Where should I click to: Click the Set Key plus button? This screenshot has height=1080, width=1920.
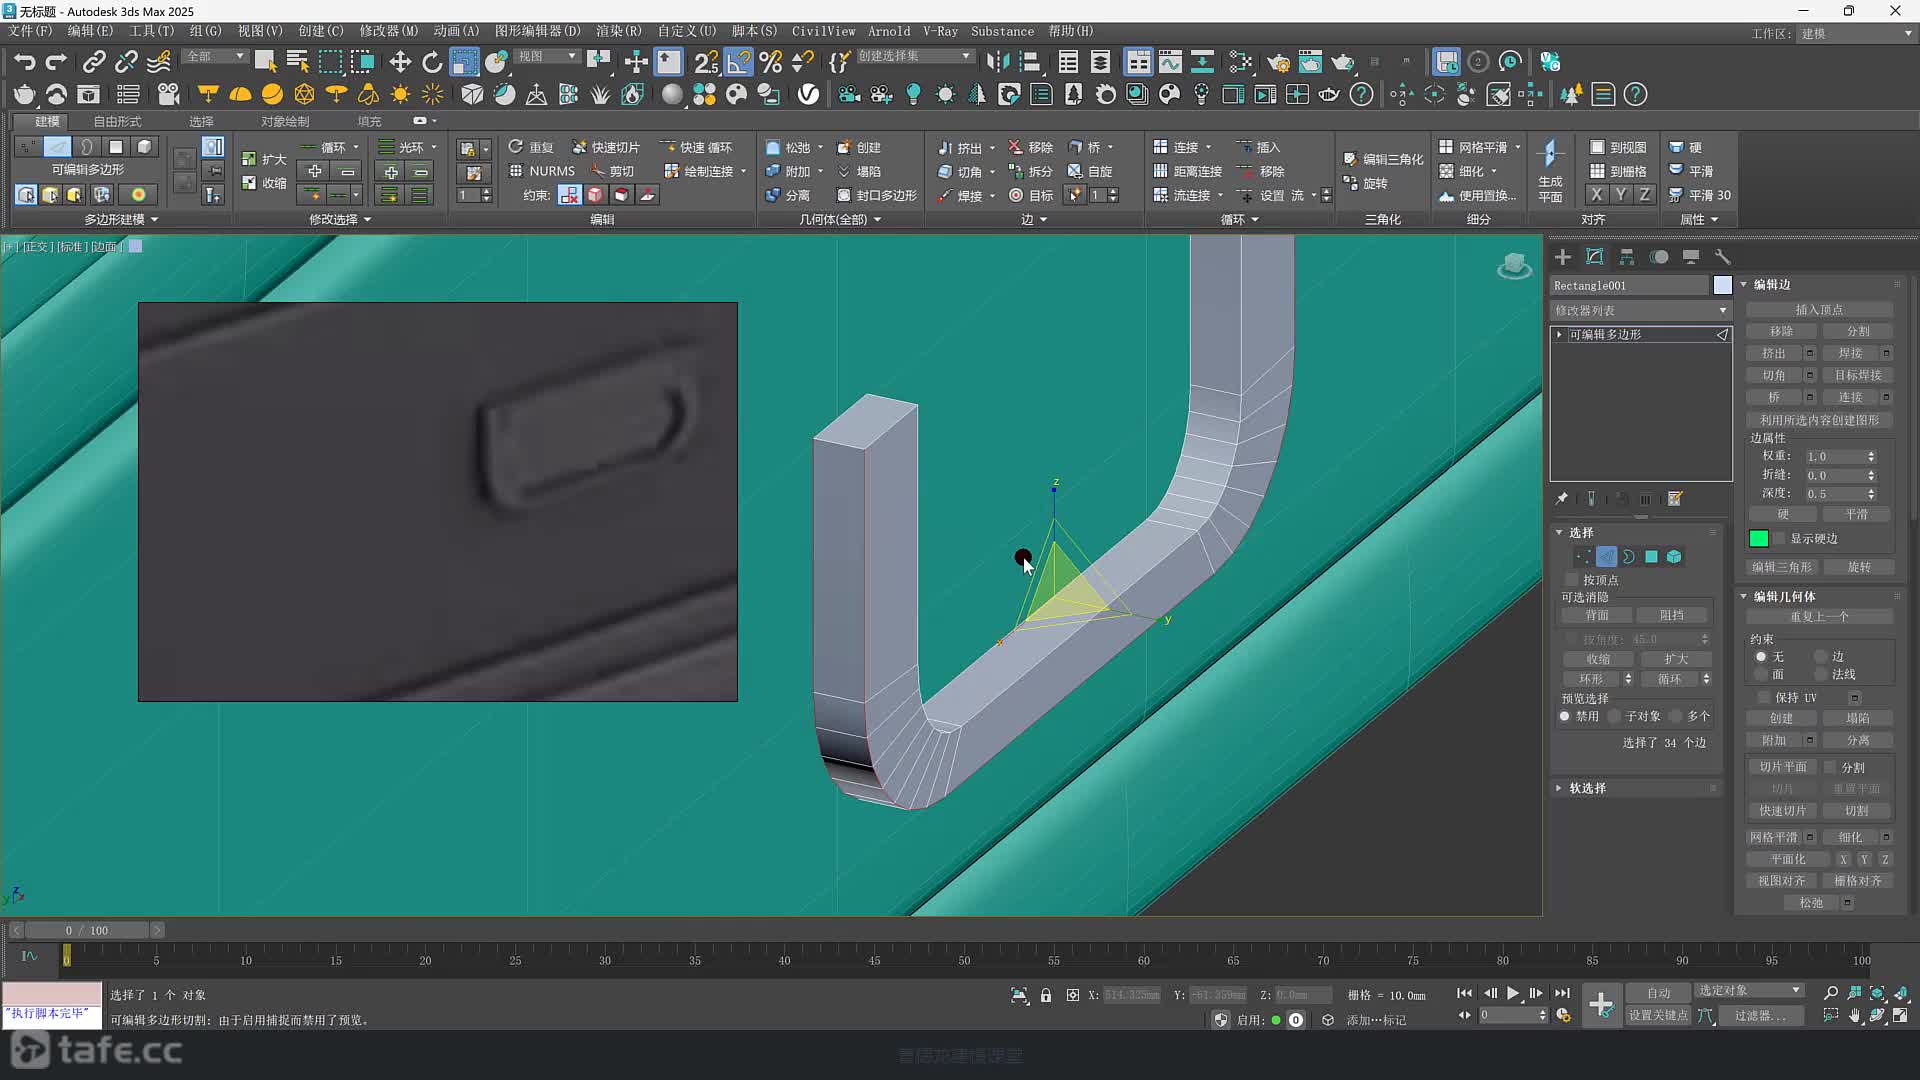click(x=1600, y=1004)
